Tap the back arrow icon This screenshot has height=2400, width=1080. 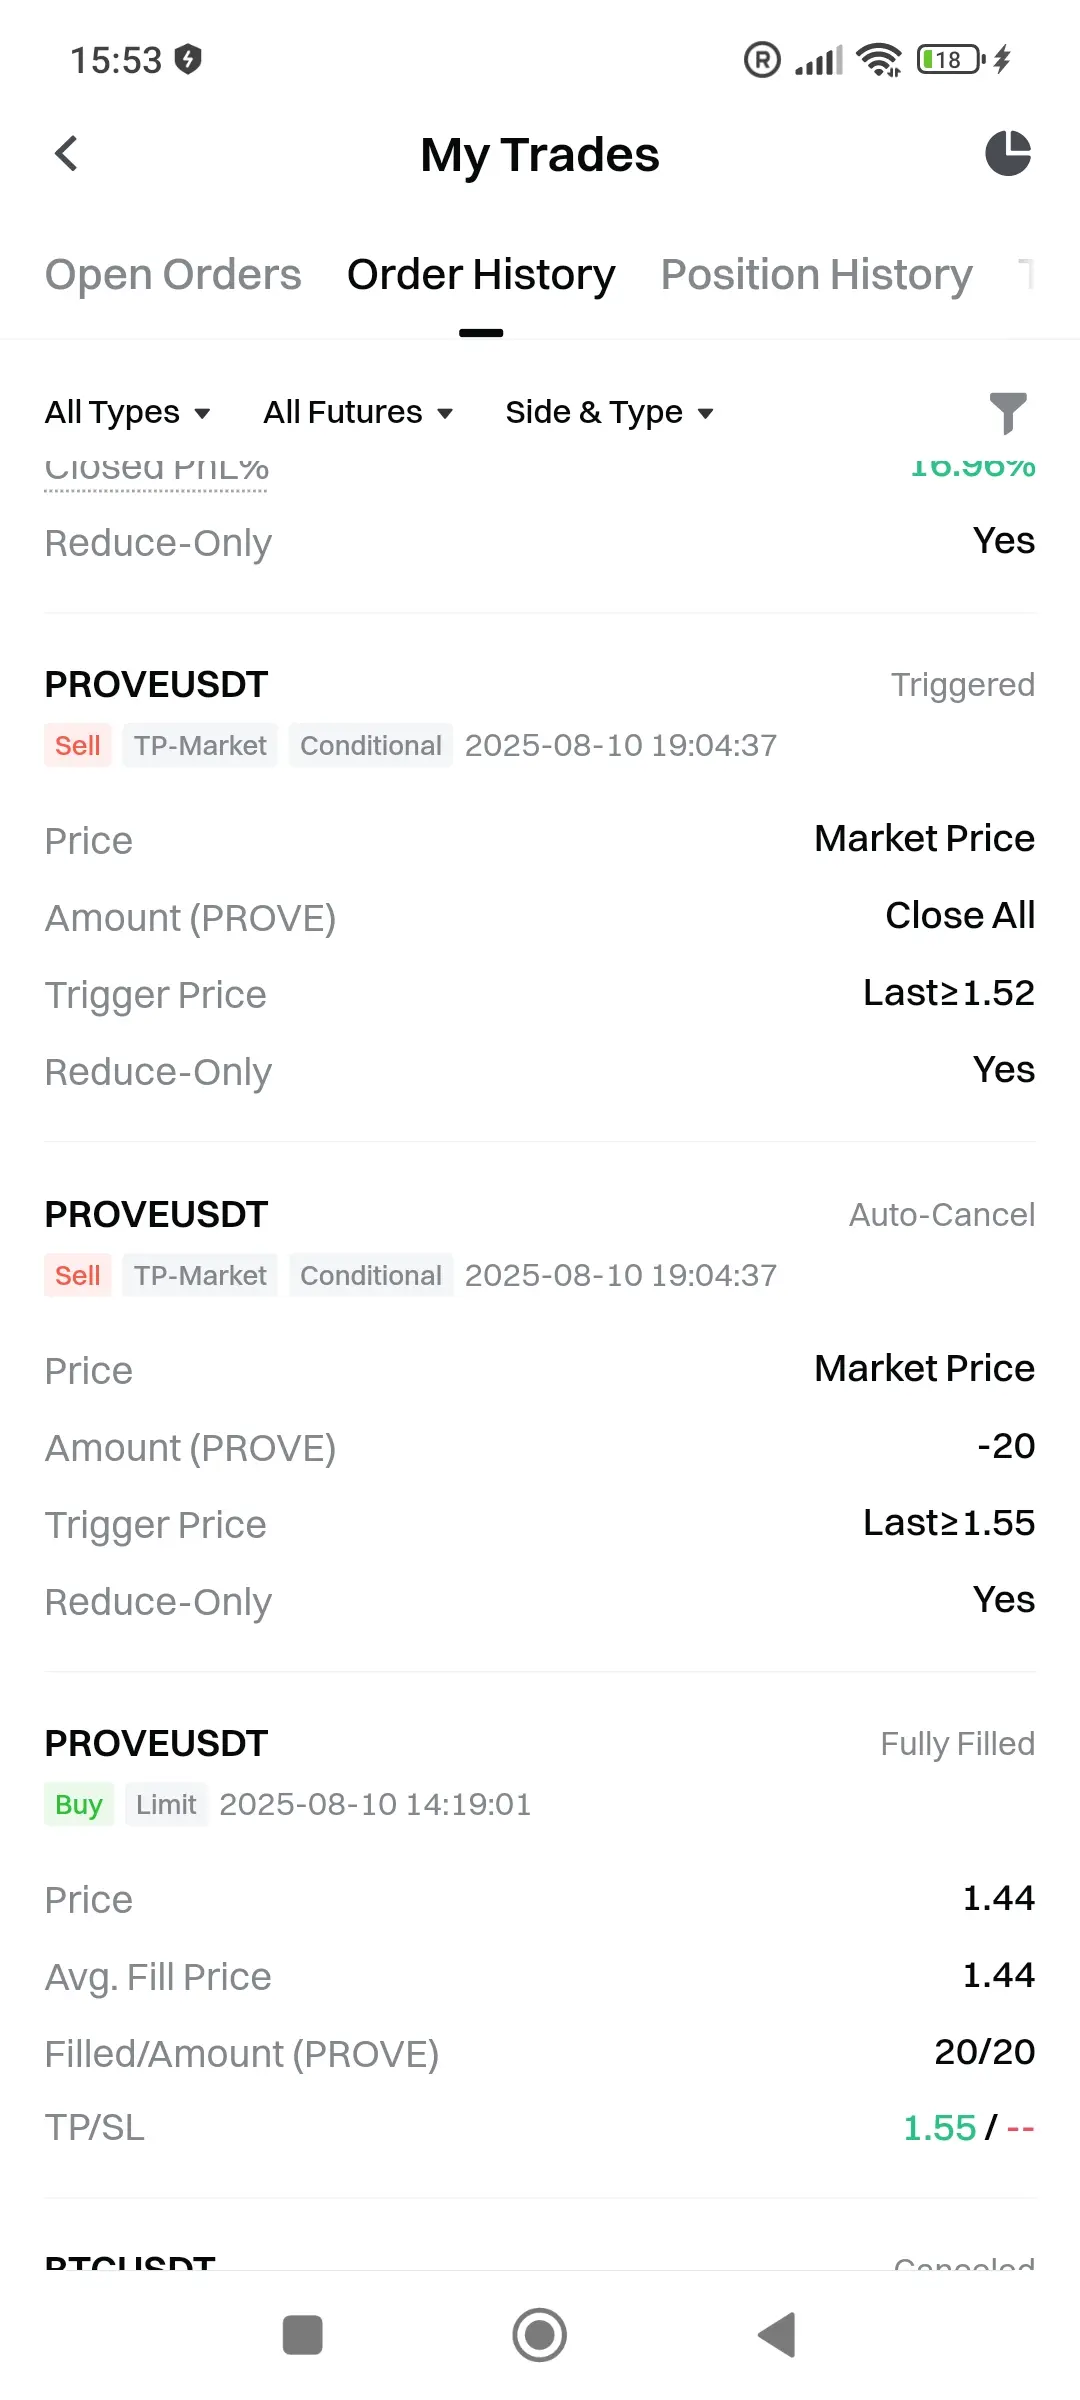pos(66,154)
